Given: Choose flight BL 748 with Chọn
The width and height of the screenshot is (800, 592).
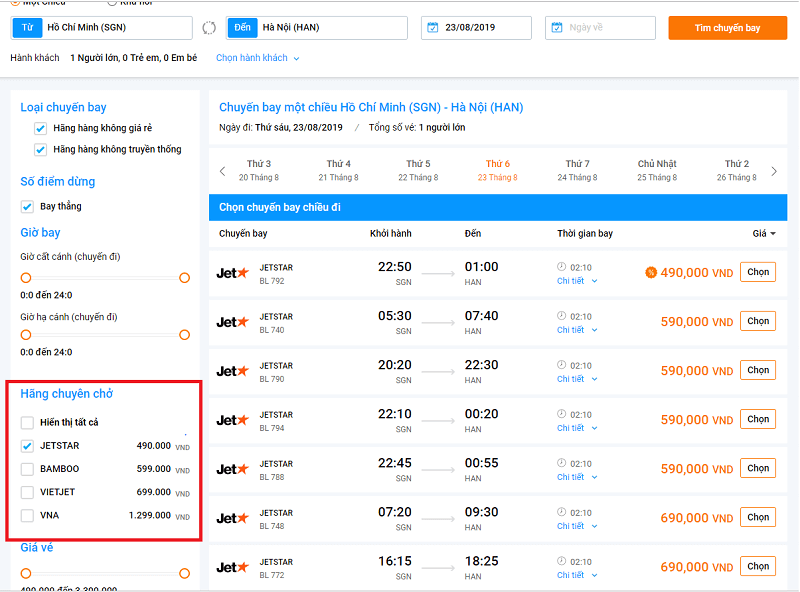Looking at the screenshot, I should pos(758,517).
